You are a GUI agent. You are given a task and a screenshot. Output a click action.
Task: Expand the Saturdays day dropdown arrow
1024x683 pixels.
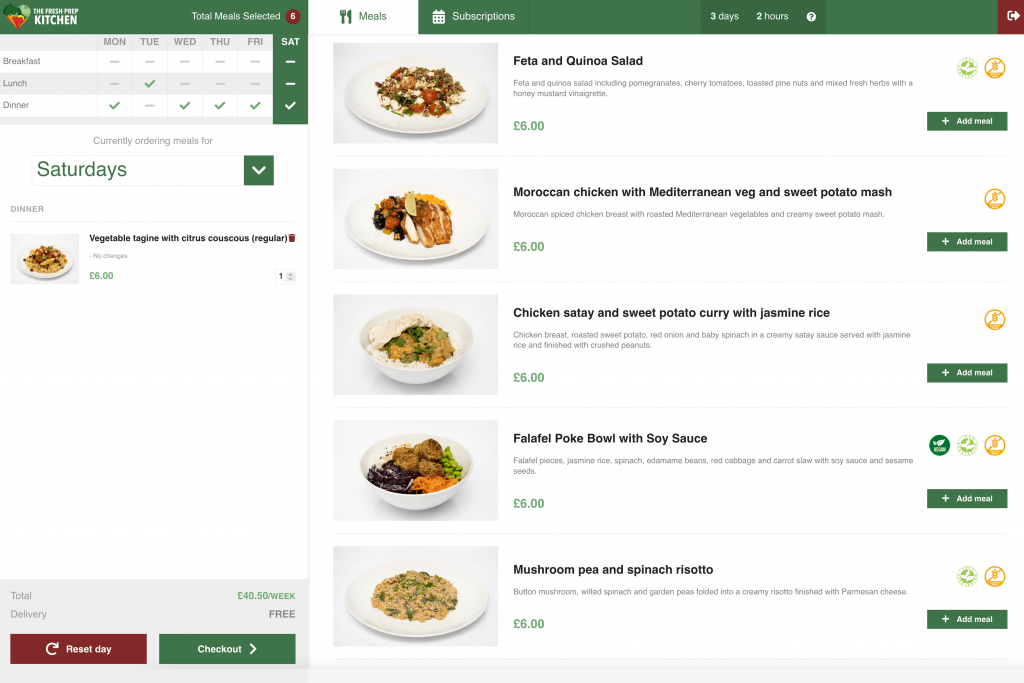(x=259, y=170)
